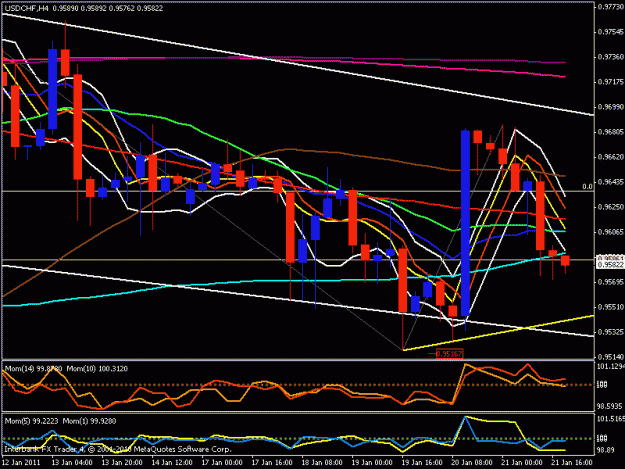
Task: Click the 19 Jan 00:00 time label
Action: click(x=371, y=463)
